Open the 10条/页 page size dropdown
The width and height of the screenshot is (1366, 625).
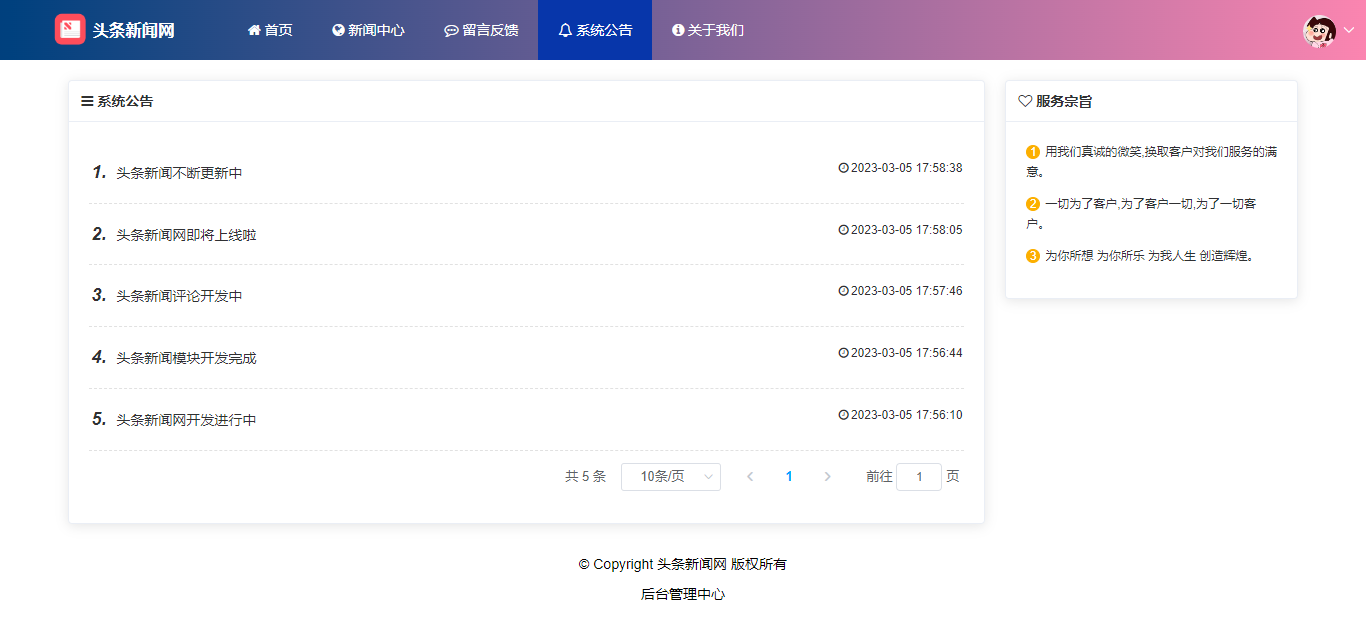click(x=671, y=477)
